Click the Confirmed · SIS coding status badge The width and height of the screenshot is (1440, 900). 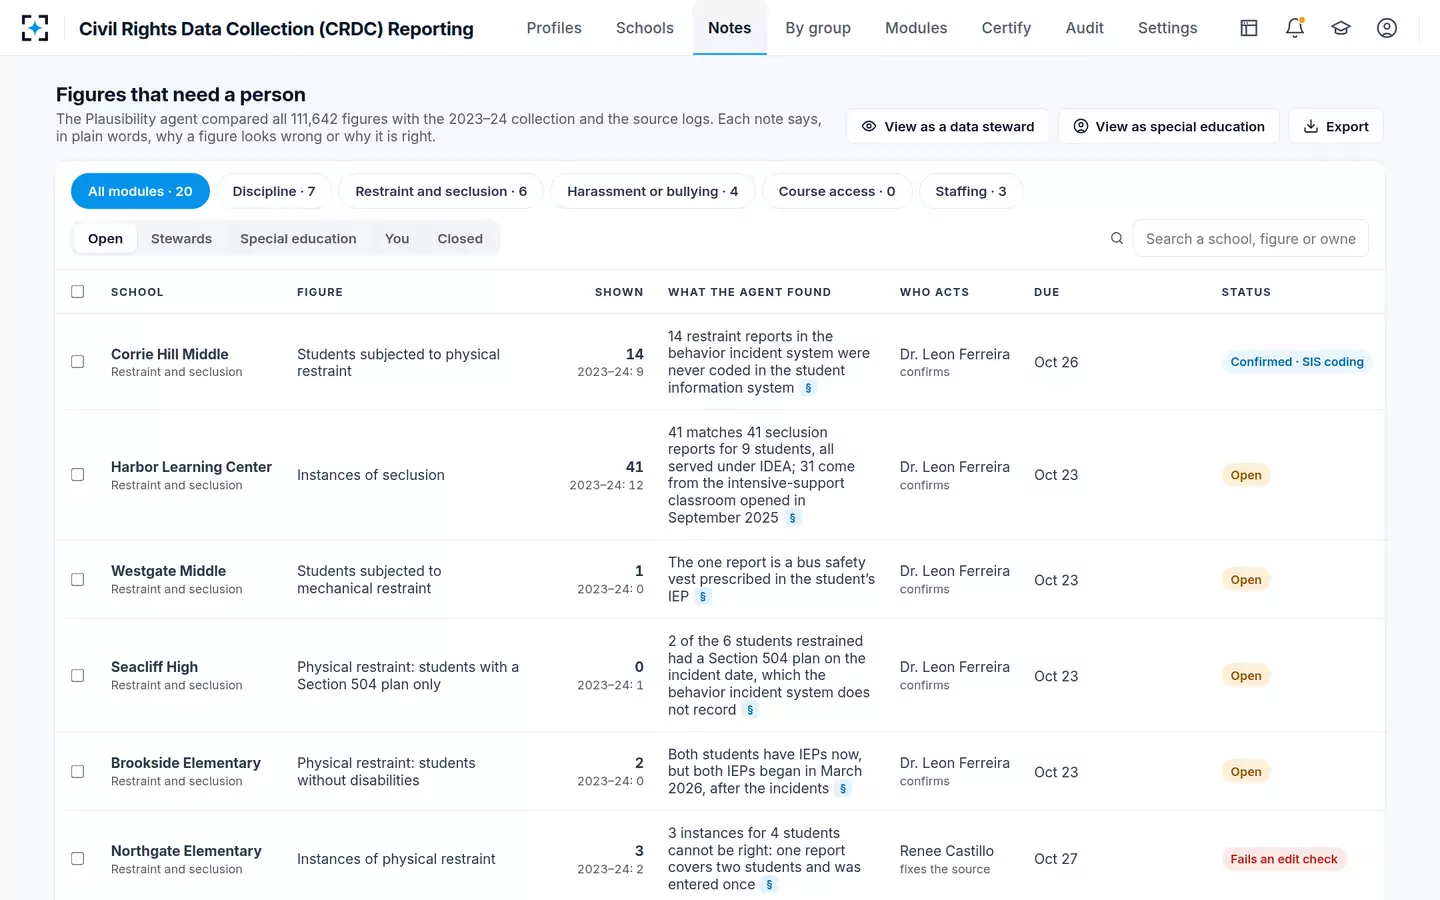pyautogui.click(x=1297, y=362)
